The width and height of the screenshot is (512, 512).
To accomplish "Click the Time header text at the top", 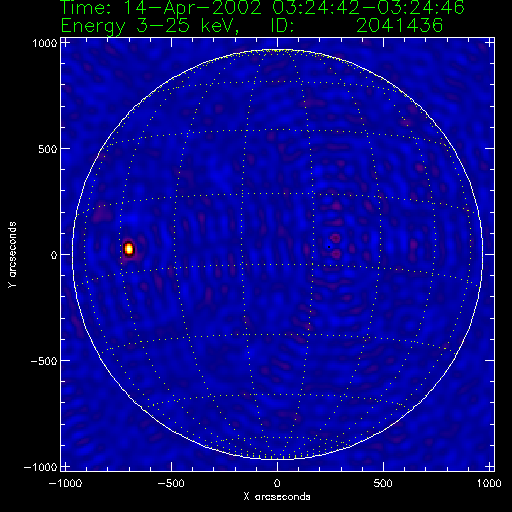I will (263, 7).
